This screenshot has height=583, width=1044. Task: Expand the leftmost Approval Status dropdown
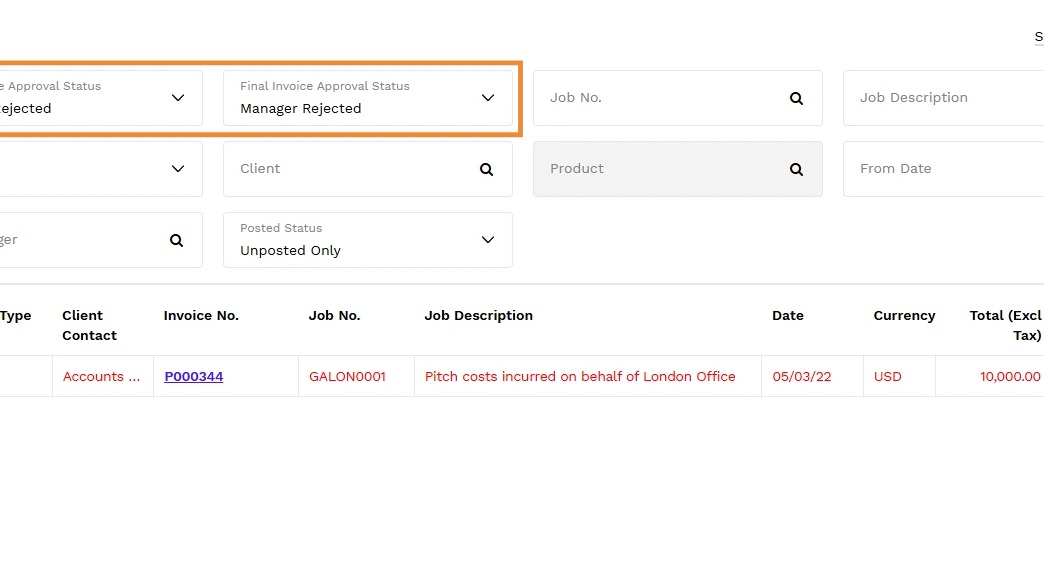[x=177, y=98]
